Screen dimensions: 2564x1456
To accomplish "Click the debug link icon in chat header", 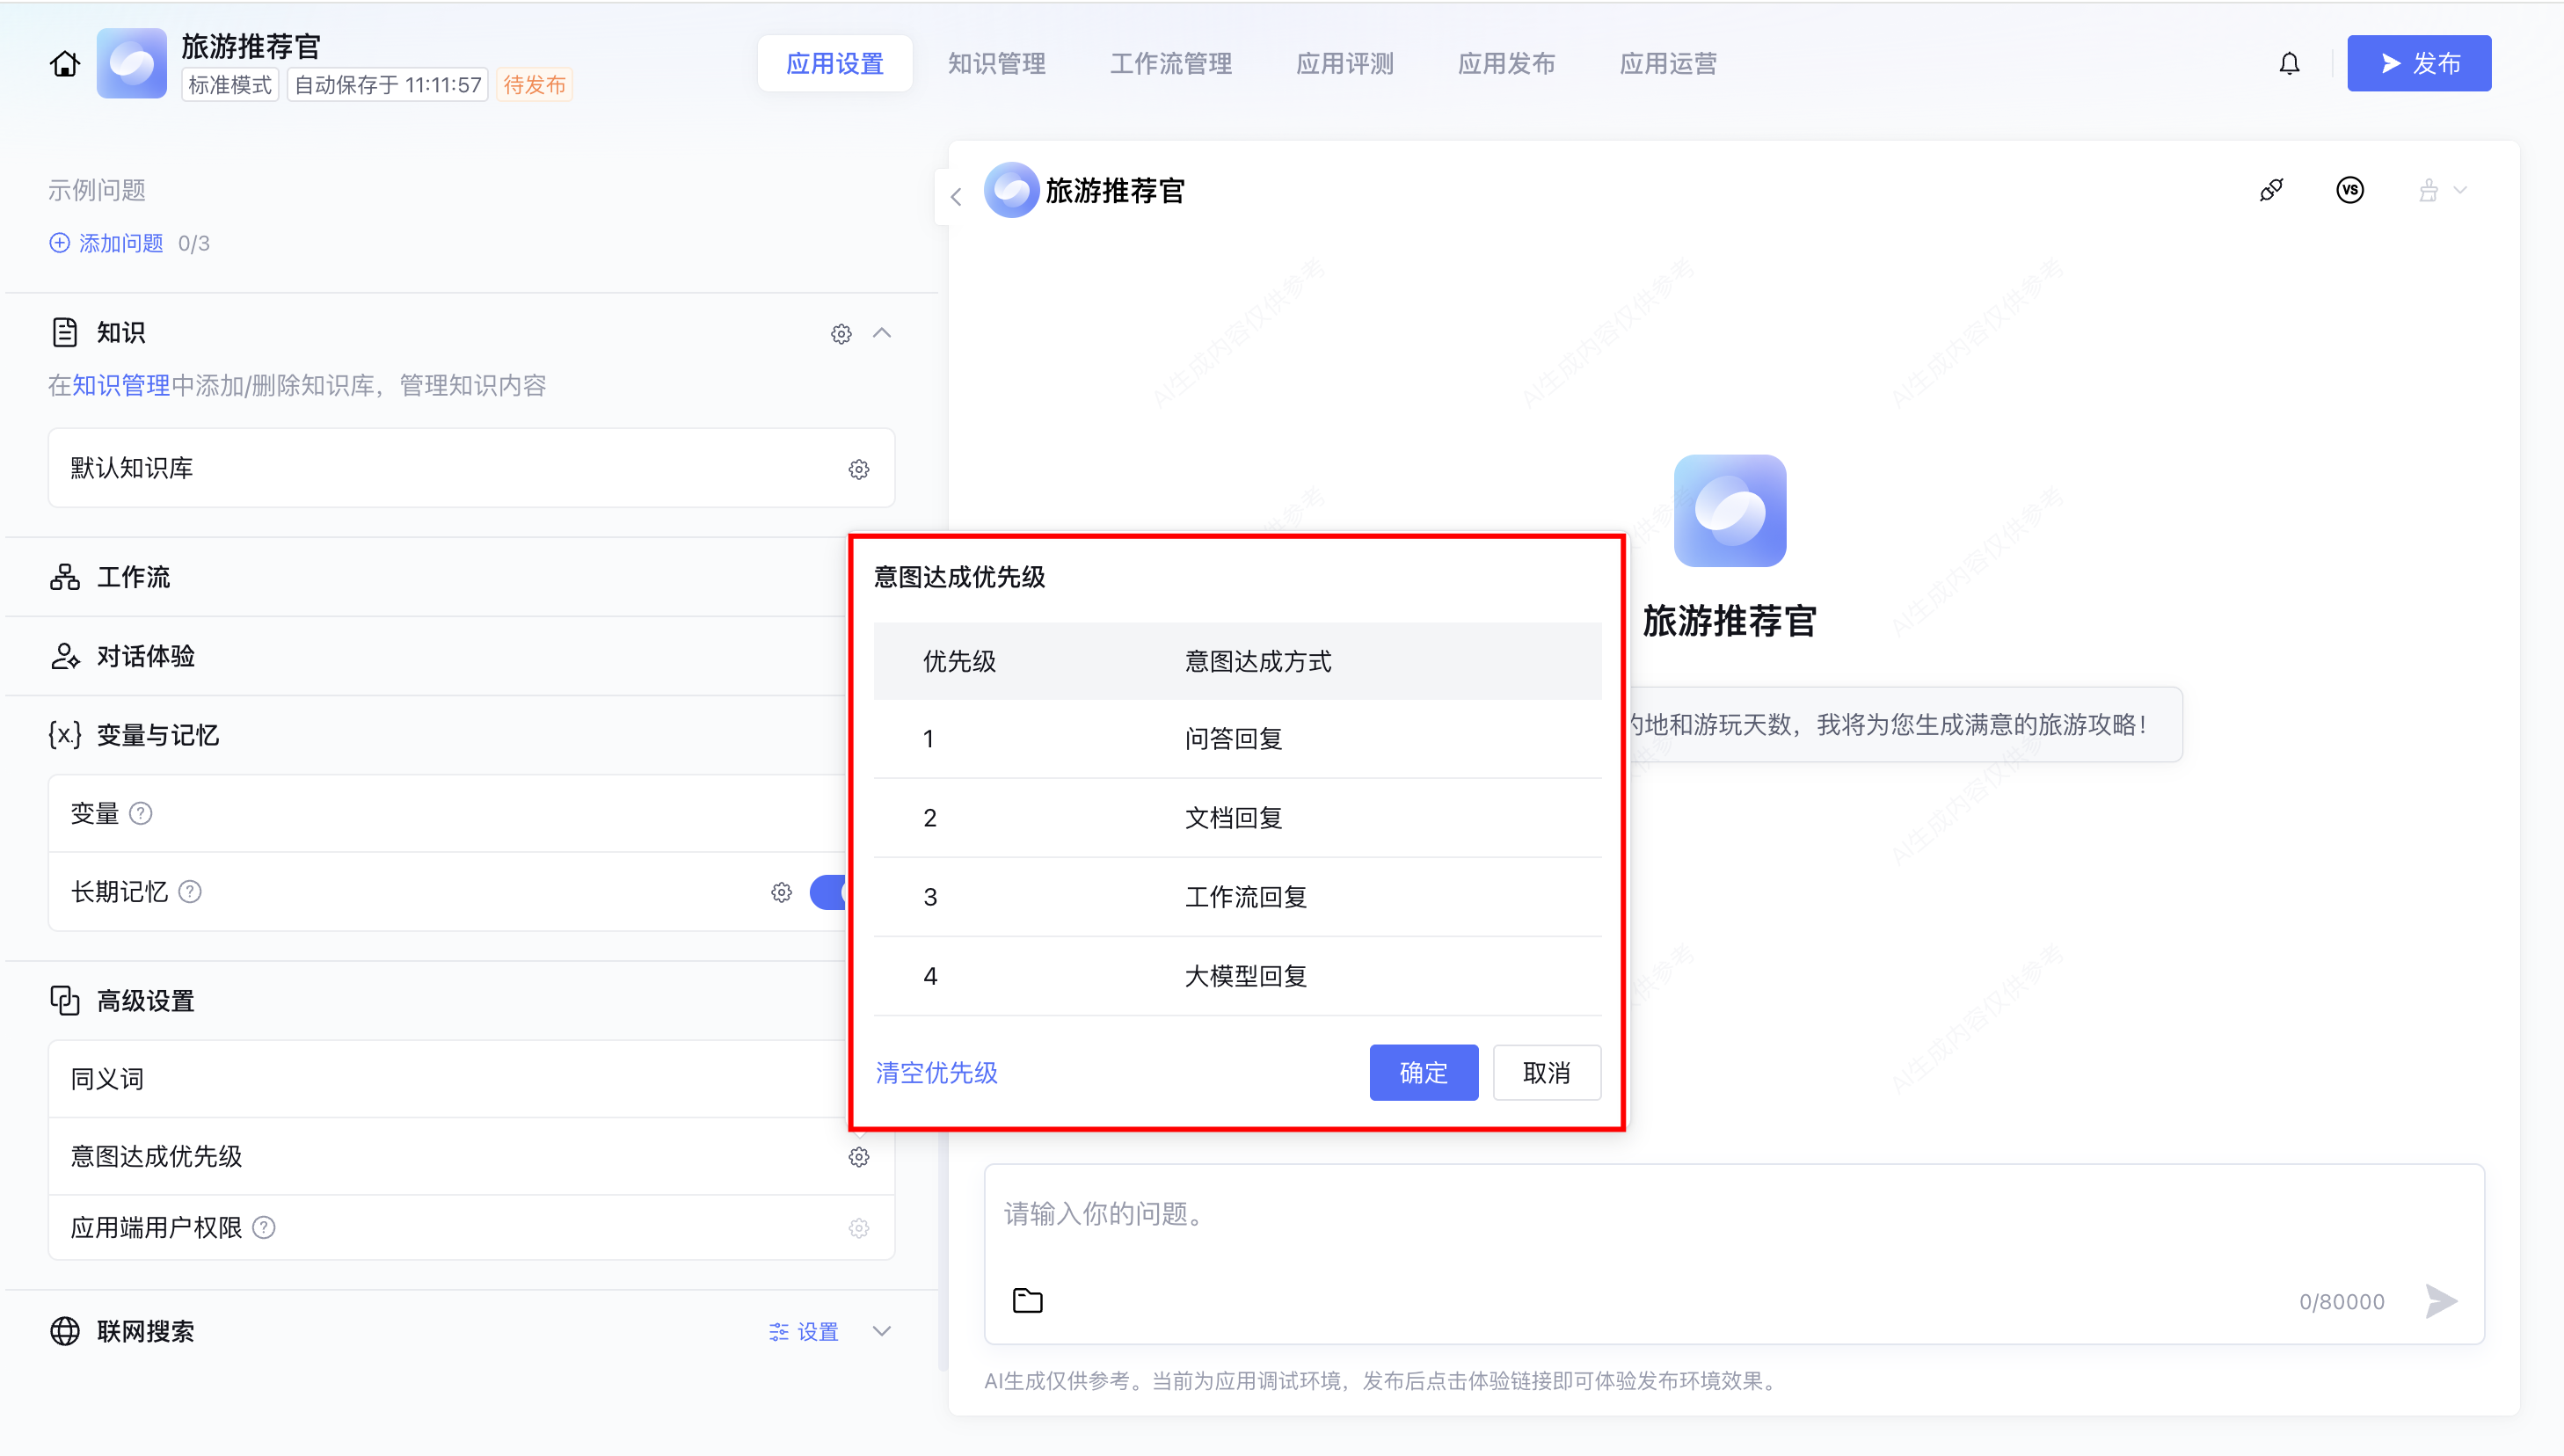I will 2271,190.
